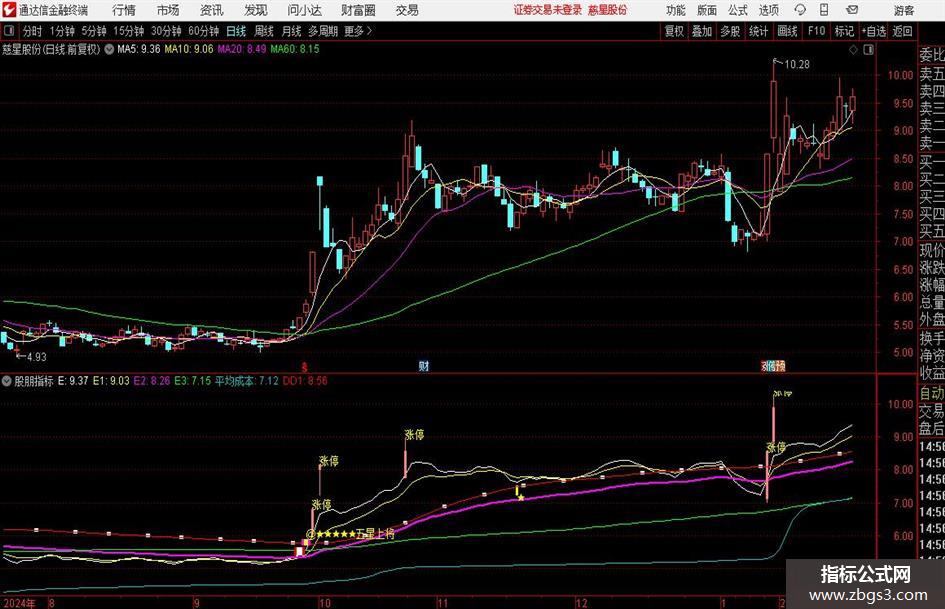Viewport: 945px width, 609px height.
Task: Click the red $ marker on time axis
Action: 305,366
